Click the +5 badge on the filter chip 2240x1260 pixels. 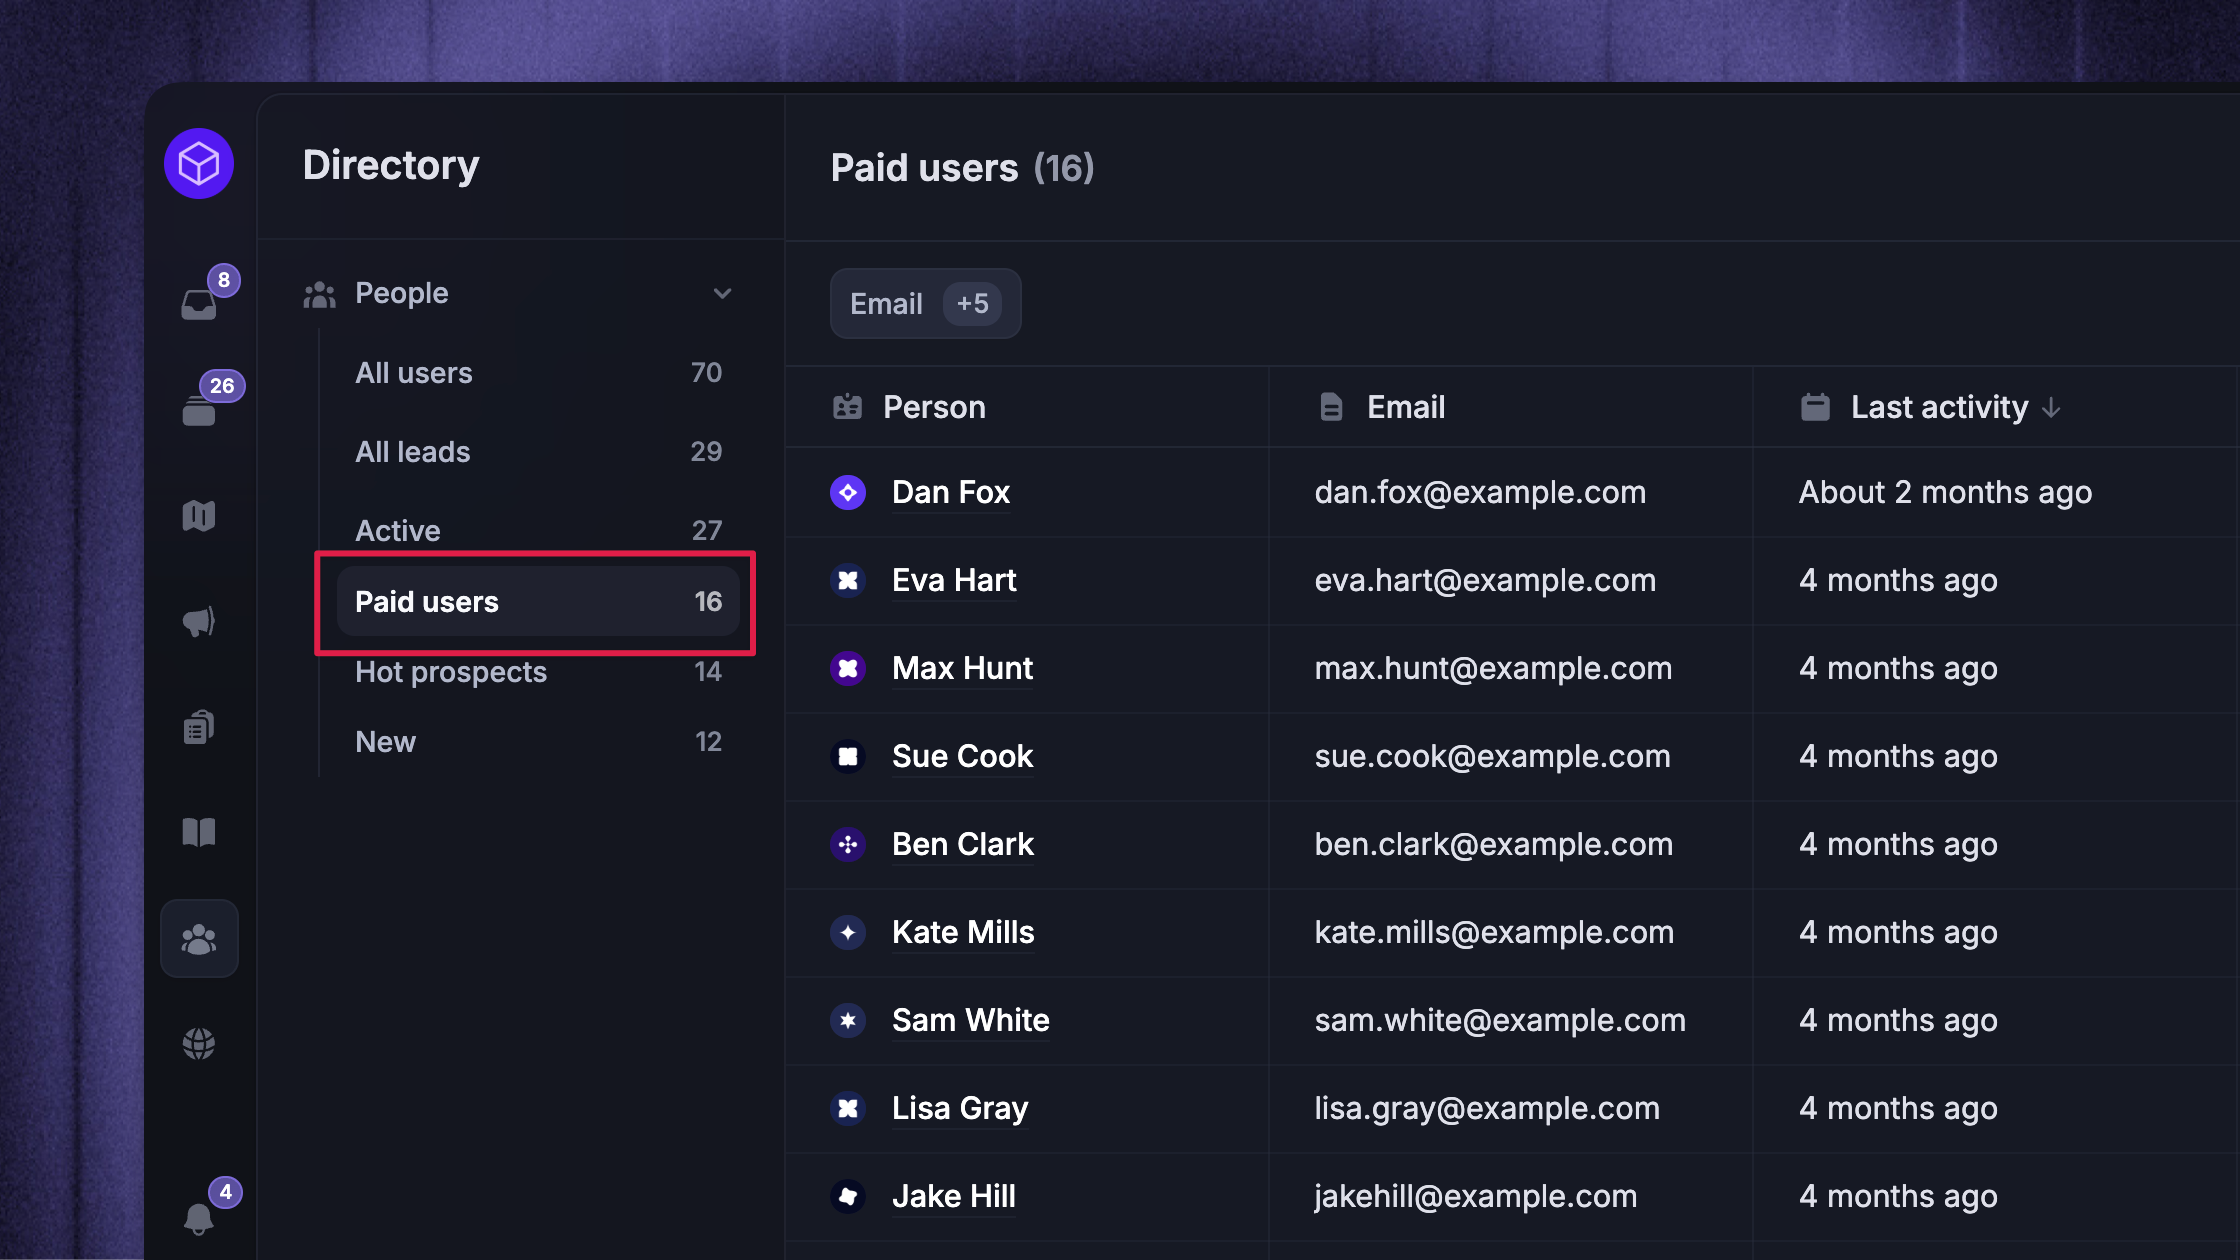pyautogui.click(x=972, y=304)
